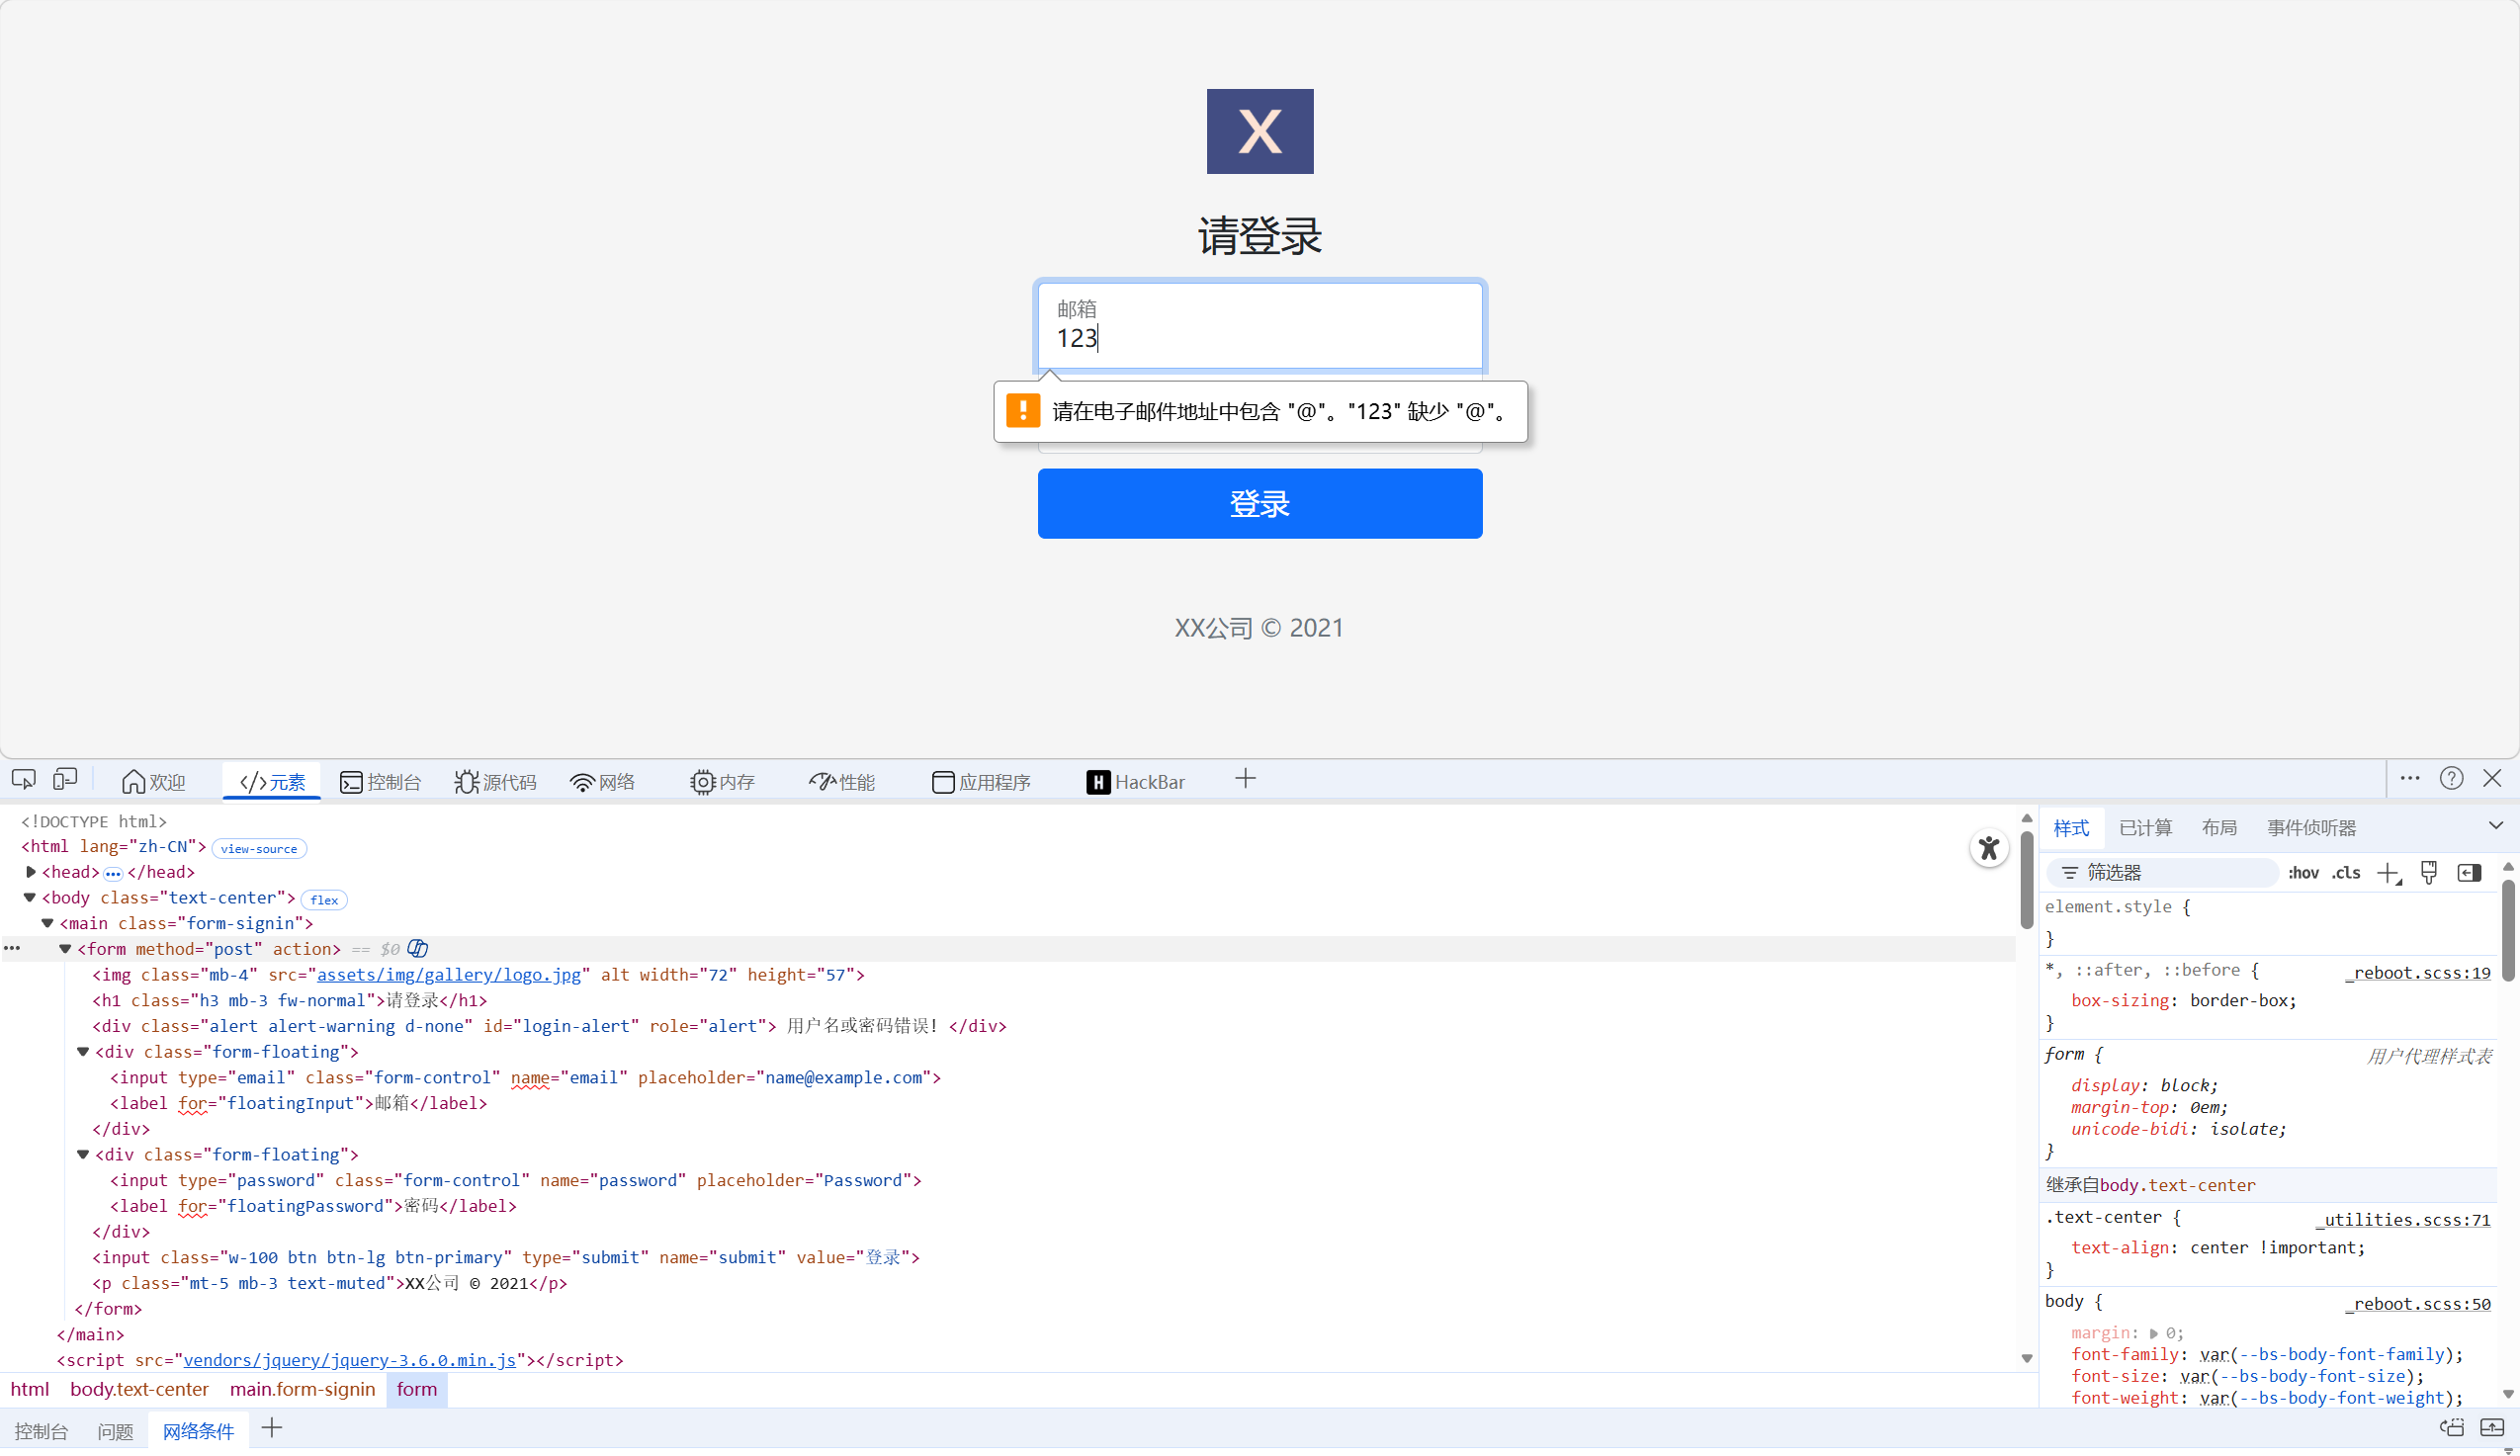Open the HackBar tab icon
Image resolution: width=2520 pixels, height=1456 pixels.
click(1098, 782)
